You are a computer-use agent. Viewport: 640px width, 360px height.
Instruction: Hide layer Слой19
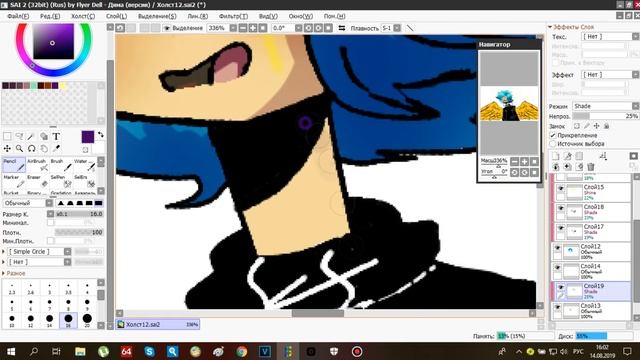tap(561, 287)
